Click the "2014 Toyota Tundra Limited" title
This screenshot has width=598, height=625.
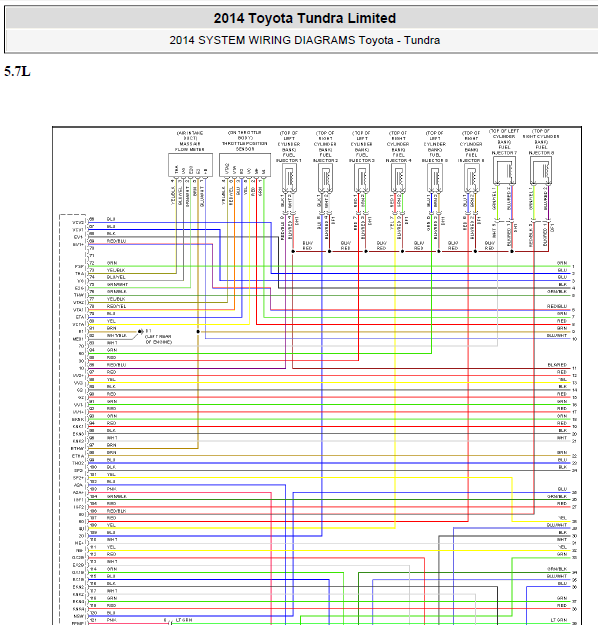[x=305, y=18]
